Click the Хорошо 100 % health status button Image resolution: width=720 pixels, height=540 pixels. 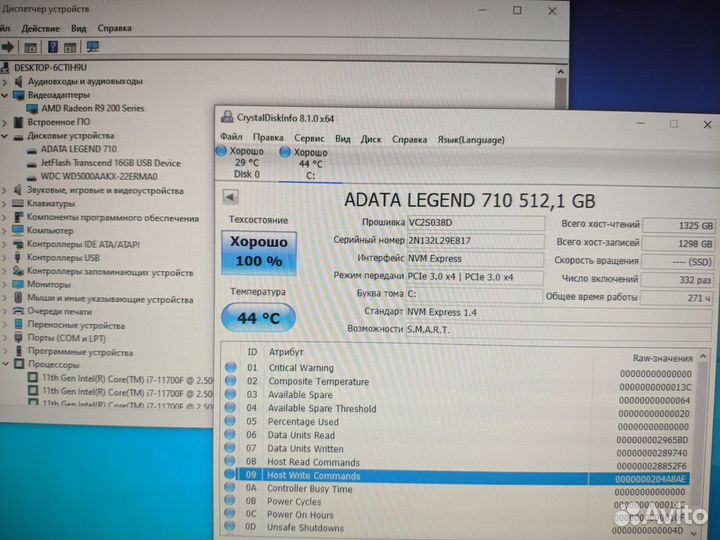click(x=258, y=252)
